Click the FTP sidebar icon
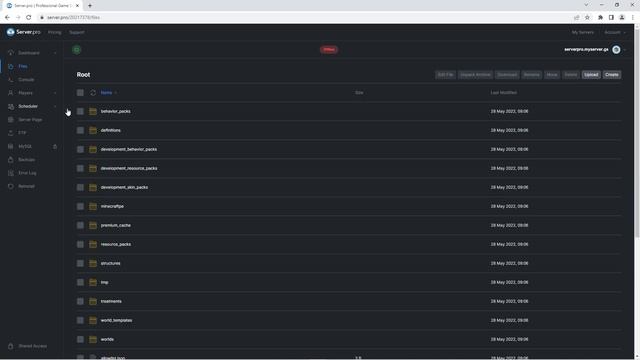640x360 pixels. pos(11,133)
